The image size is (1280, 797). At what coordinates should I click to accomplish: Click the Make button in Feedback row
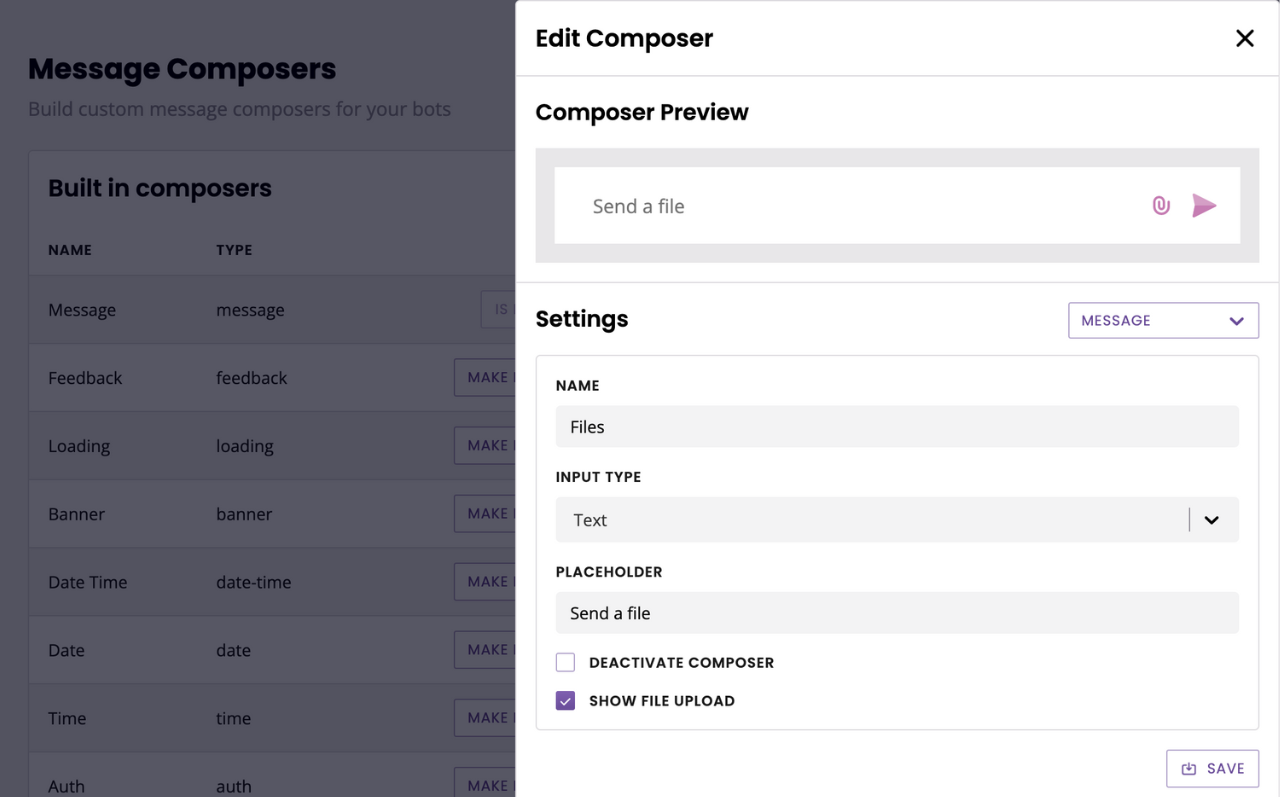click(x=485, y=378)
